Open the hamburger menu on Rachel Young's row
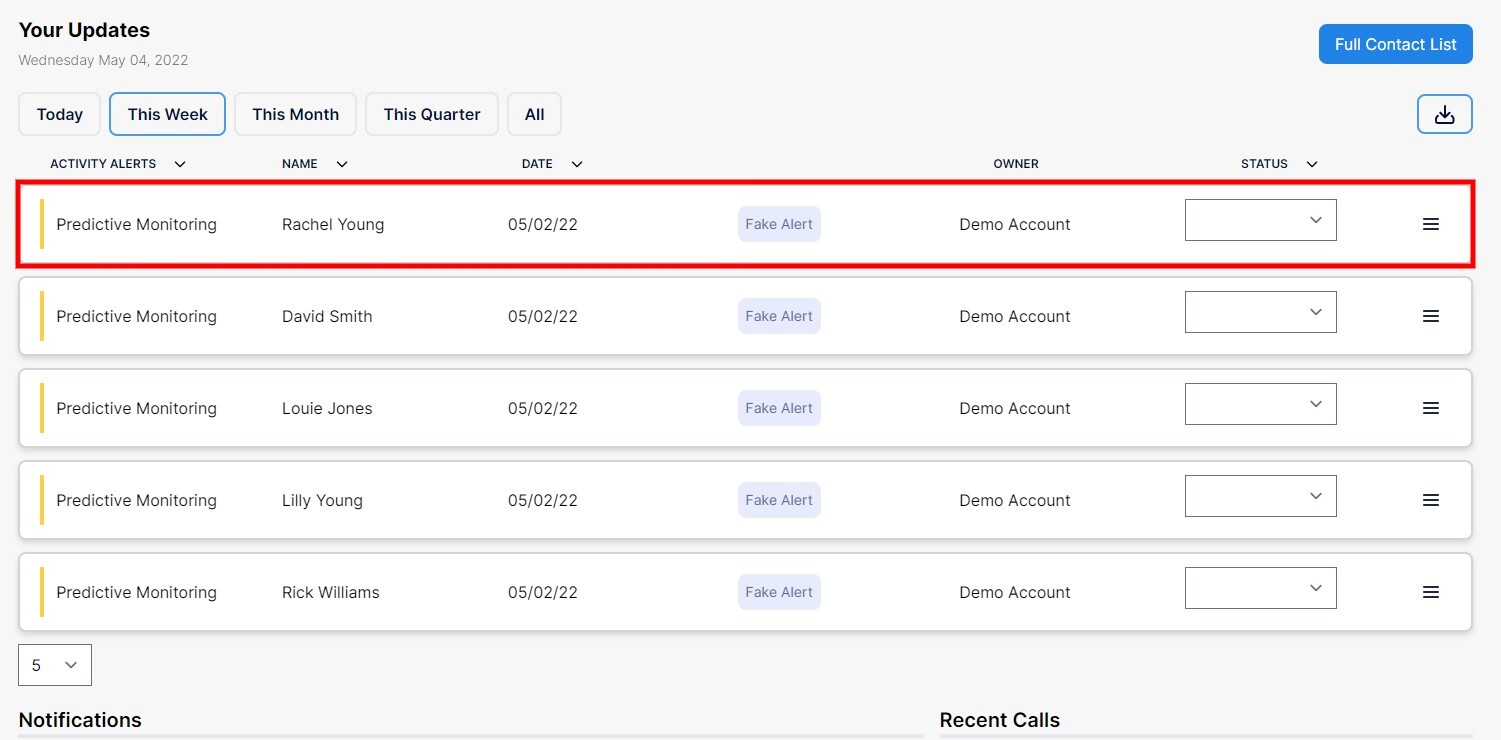 pyautogui.click(x=1431, y=224)
